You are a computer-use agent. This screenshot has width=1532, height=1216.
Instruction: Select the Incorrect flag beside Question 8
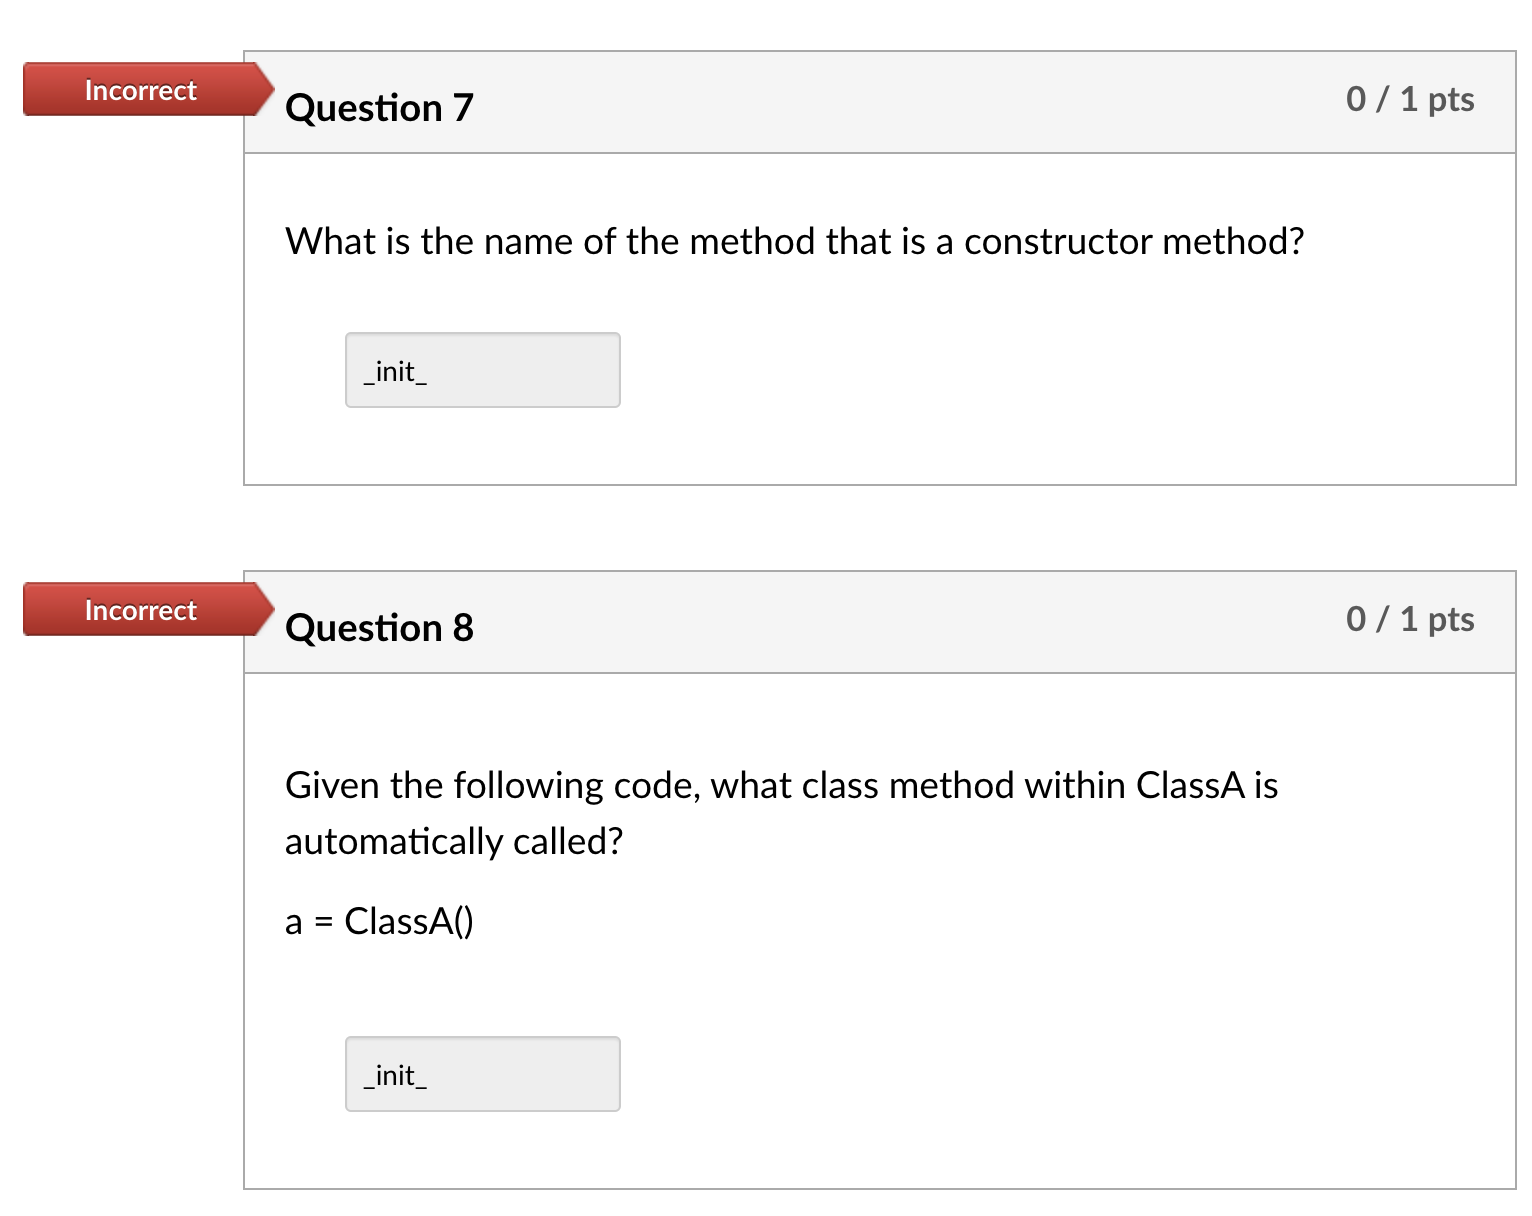tap(148, 610)
